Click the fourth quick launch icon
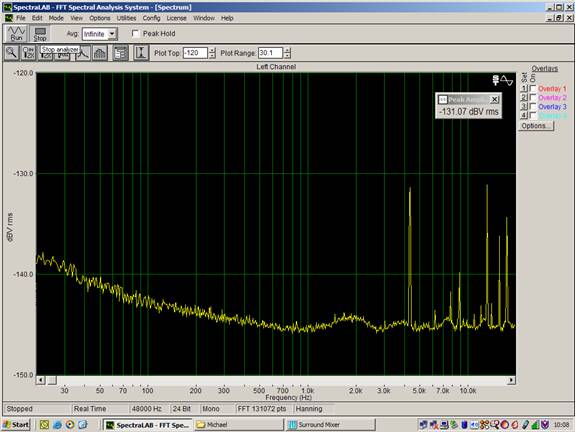 (83, 425)
